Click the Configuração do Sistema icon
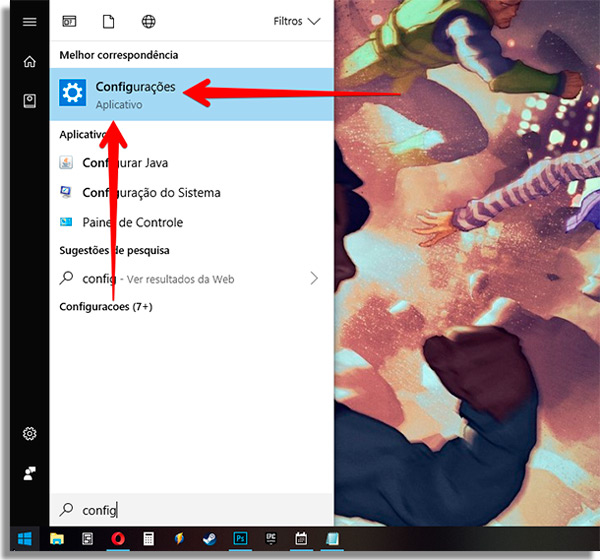This screenshot has width=600, height=560. point(66,192)
